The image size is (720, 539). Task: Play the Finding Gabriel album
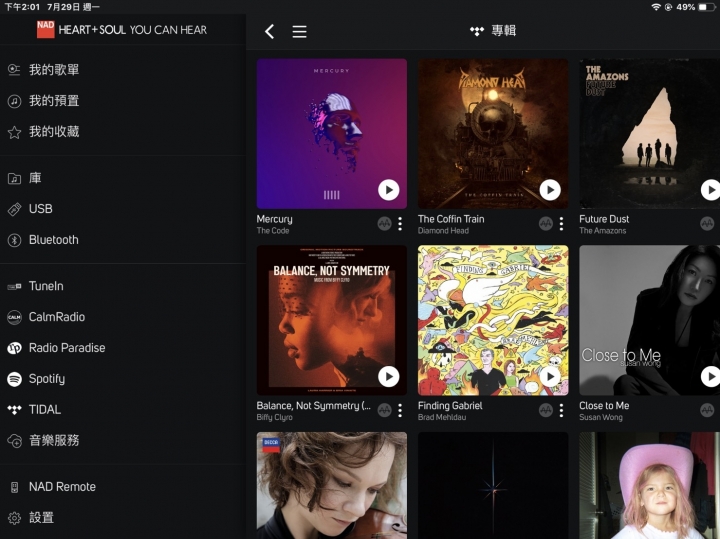point(550,376)
